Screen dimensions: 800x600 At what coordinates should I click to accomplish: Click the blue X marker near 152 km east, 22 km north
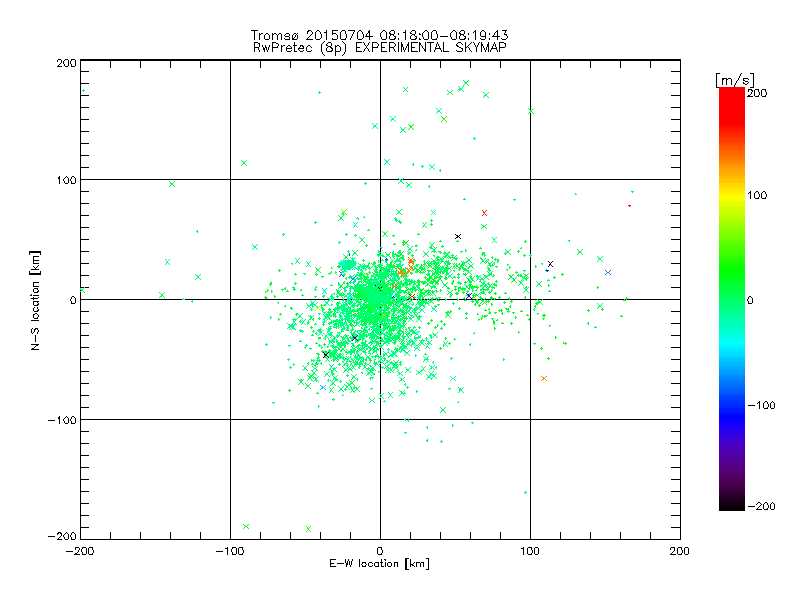[x=608, y=272]
